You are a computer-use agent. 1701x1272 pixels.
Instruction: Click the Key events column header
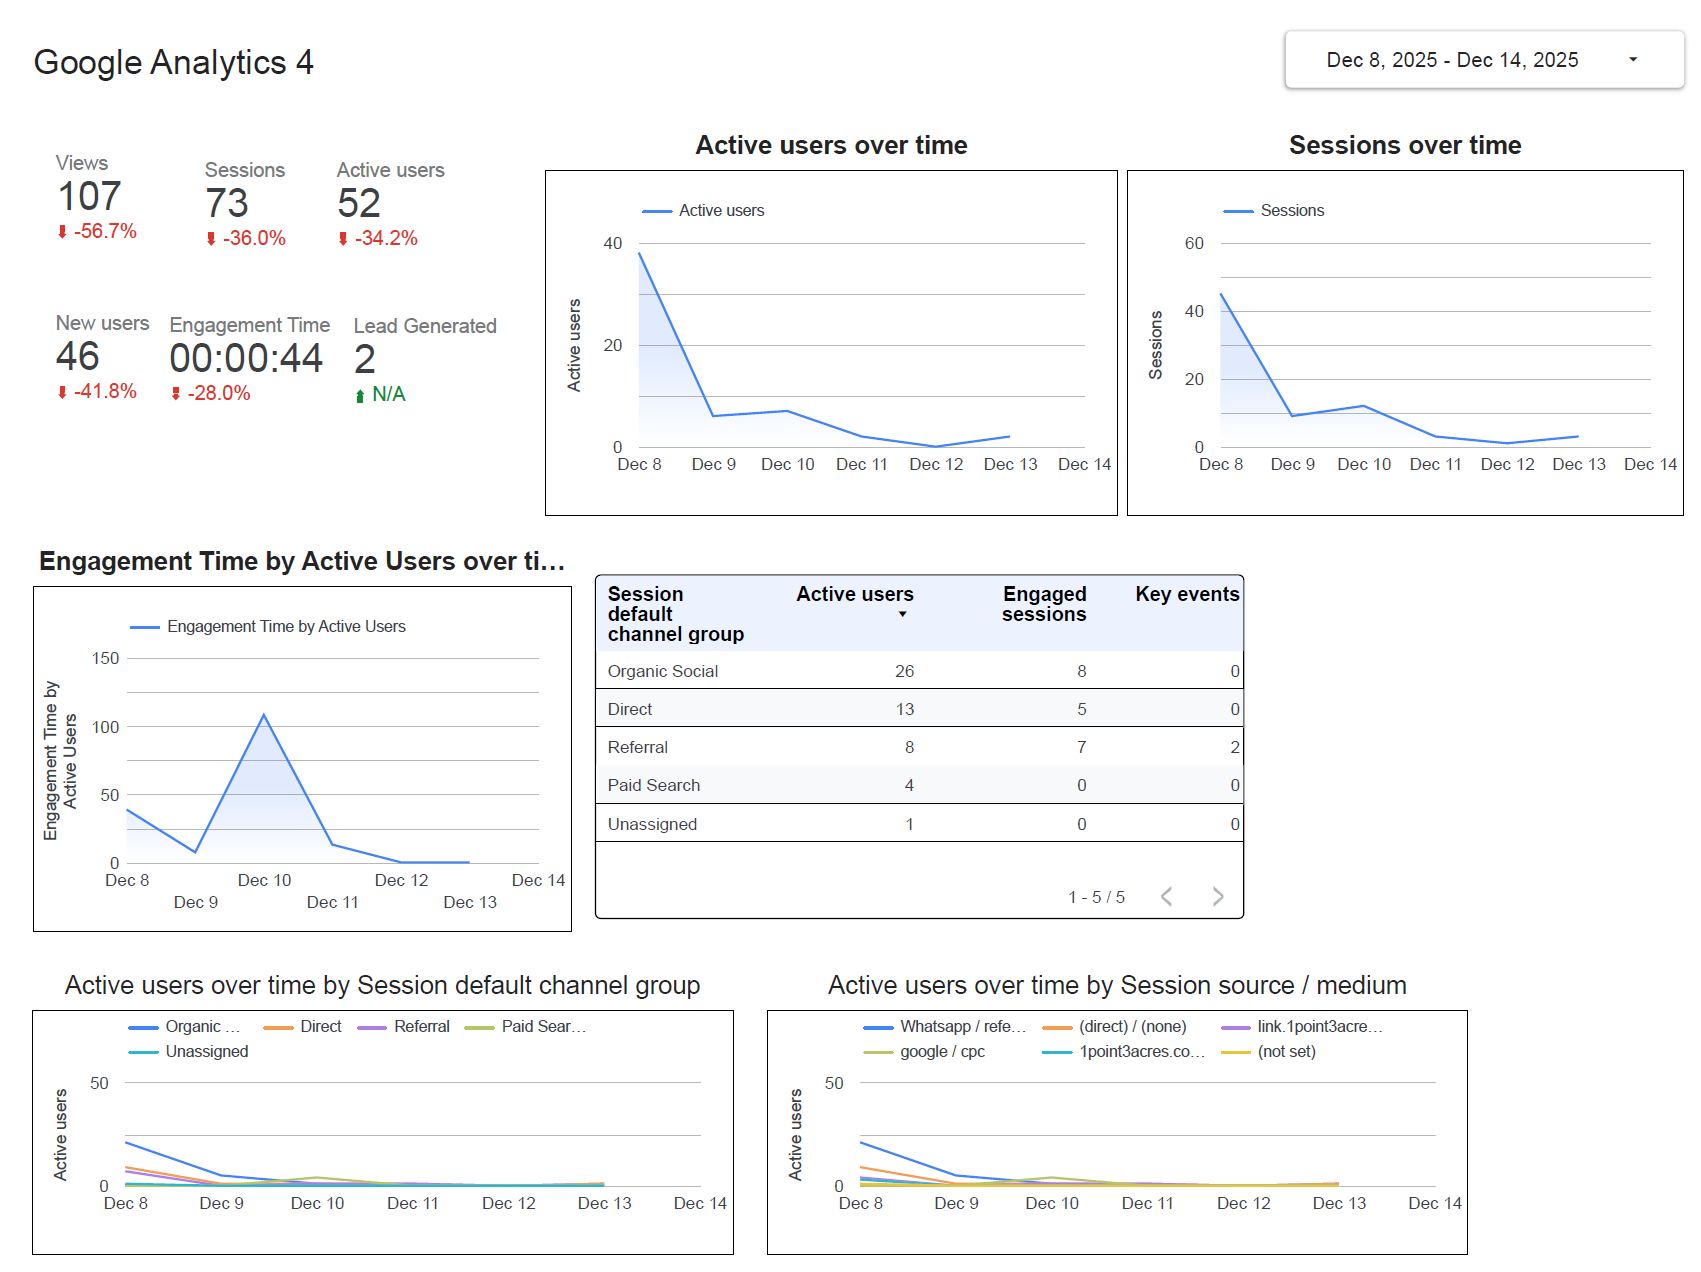[x=1187, y=594]
